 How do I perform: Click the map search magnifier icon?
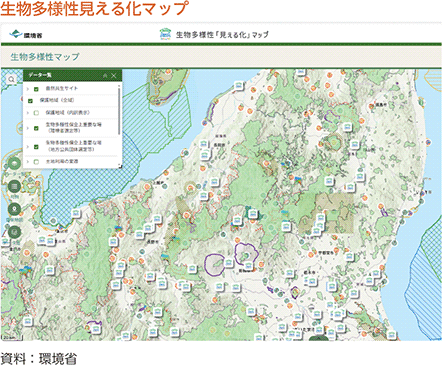click(x=11, y=79)
